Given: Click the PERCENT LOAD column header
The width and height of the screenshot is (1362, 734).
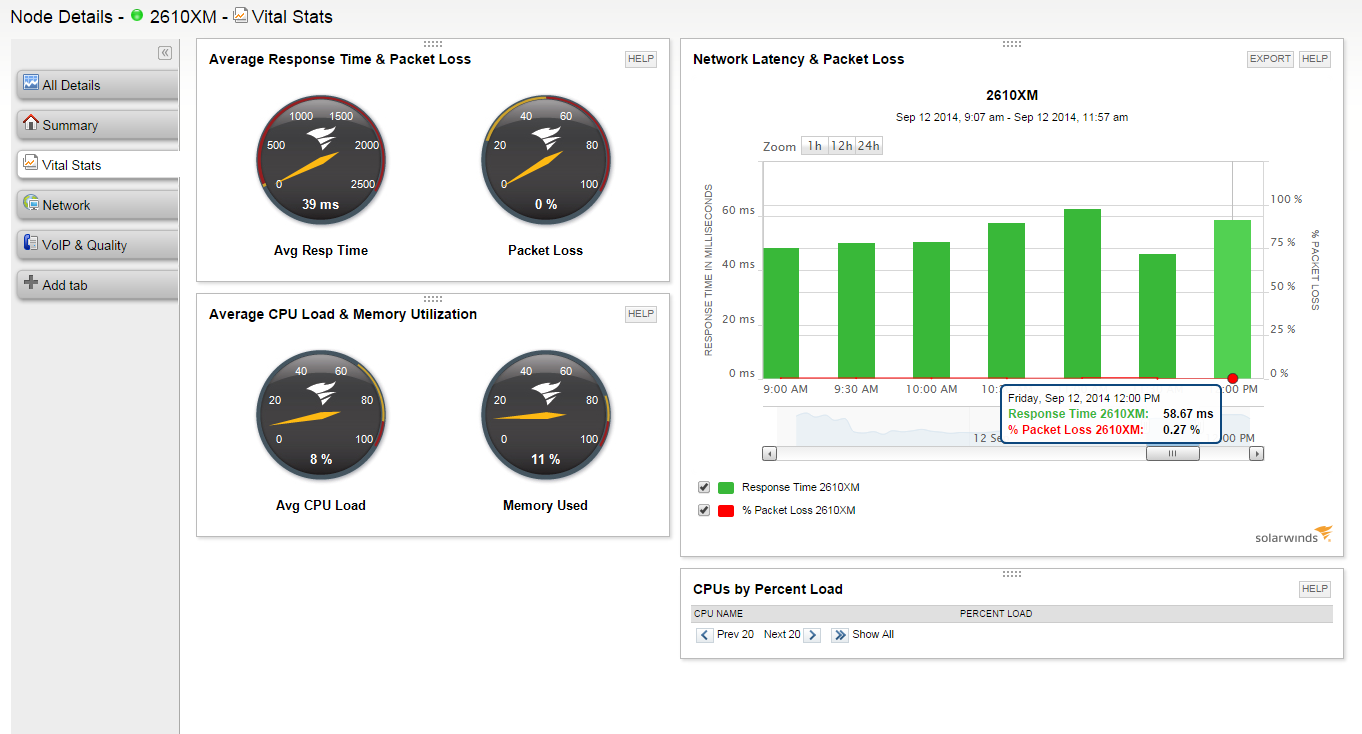Looking at the screenshot, I should coord(996,614).
